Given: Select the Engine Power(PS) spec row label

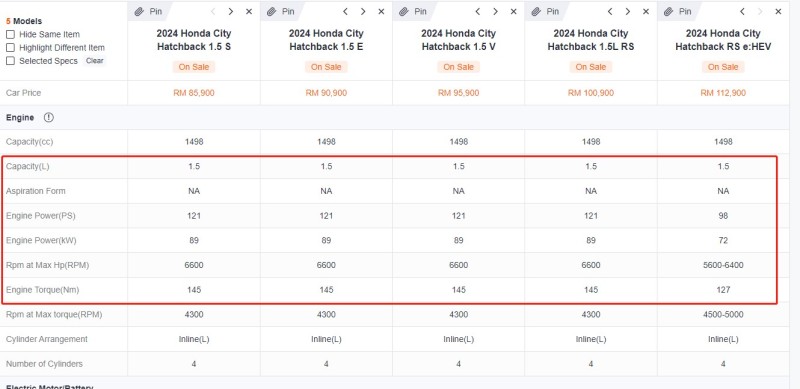Looking at the screenshot, I should (41, 216).
